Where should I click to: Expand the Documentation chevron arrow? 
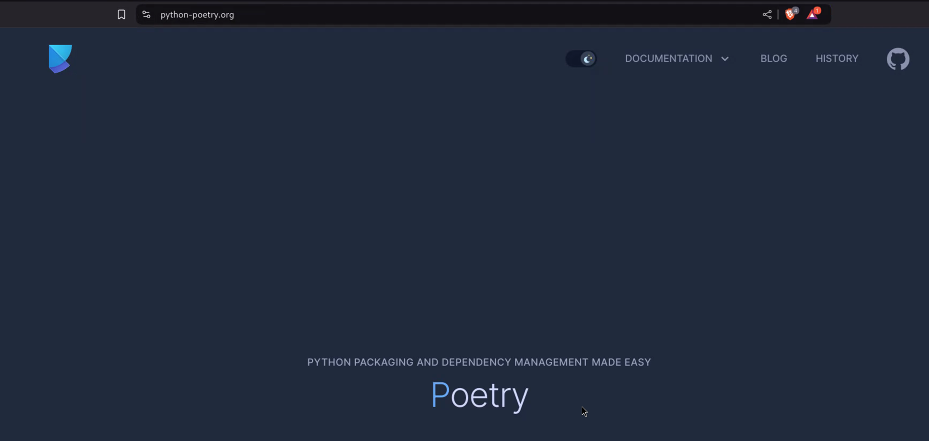(x=725, y=59)
